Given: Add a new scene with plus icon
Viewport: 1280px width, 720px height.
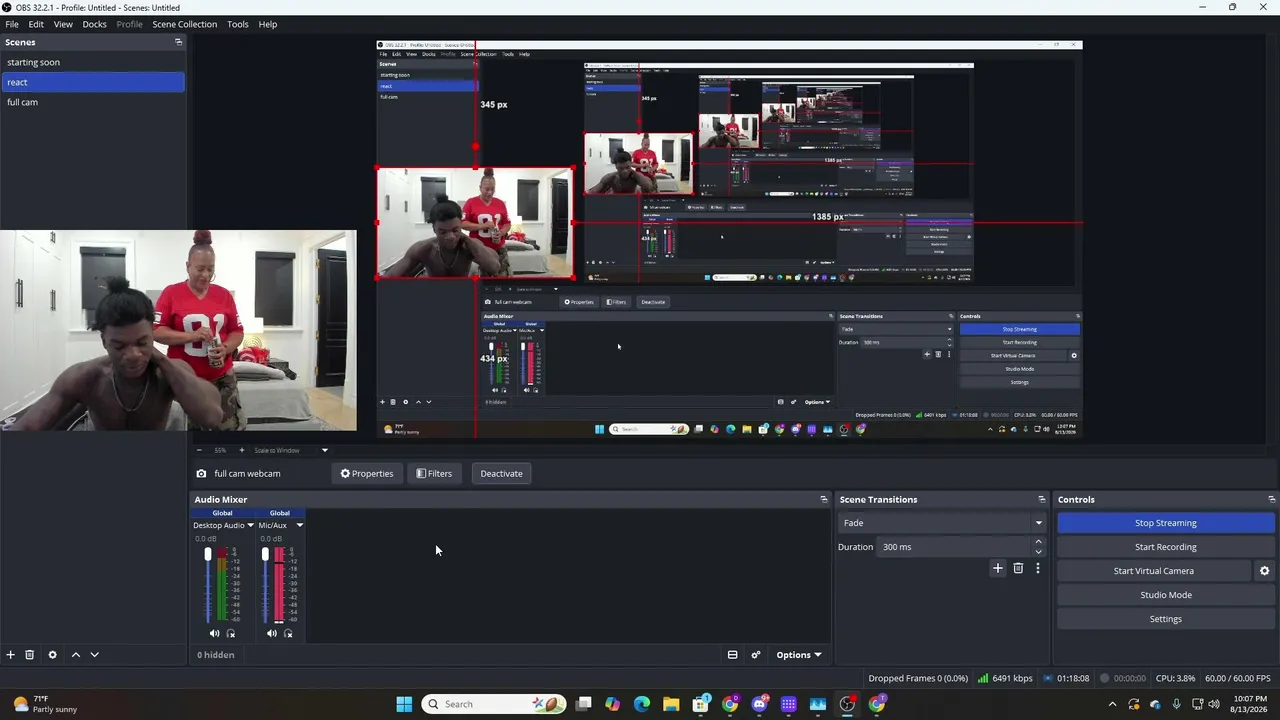Looking at the screenshot, I should tap(10, 655).
